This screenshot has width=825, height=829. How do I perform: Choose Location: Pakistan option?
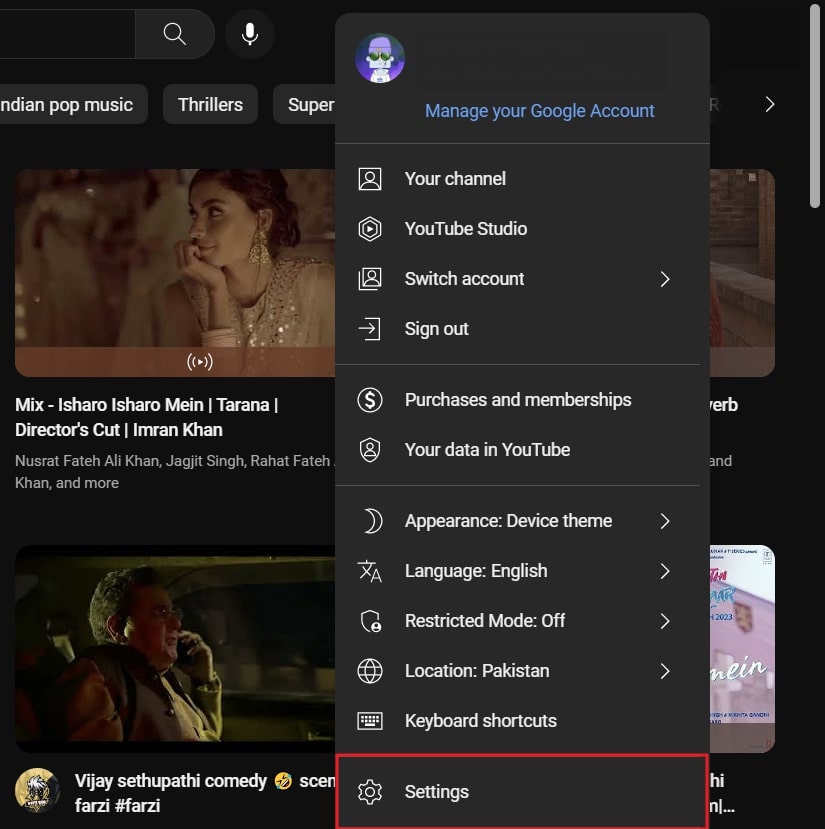522,671
